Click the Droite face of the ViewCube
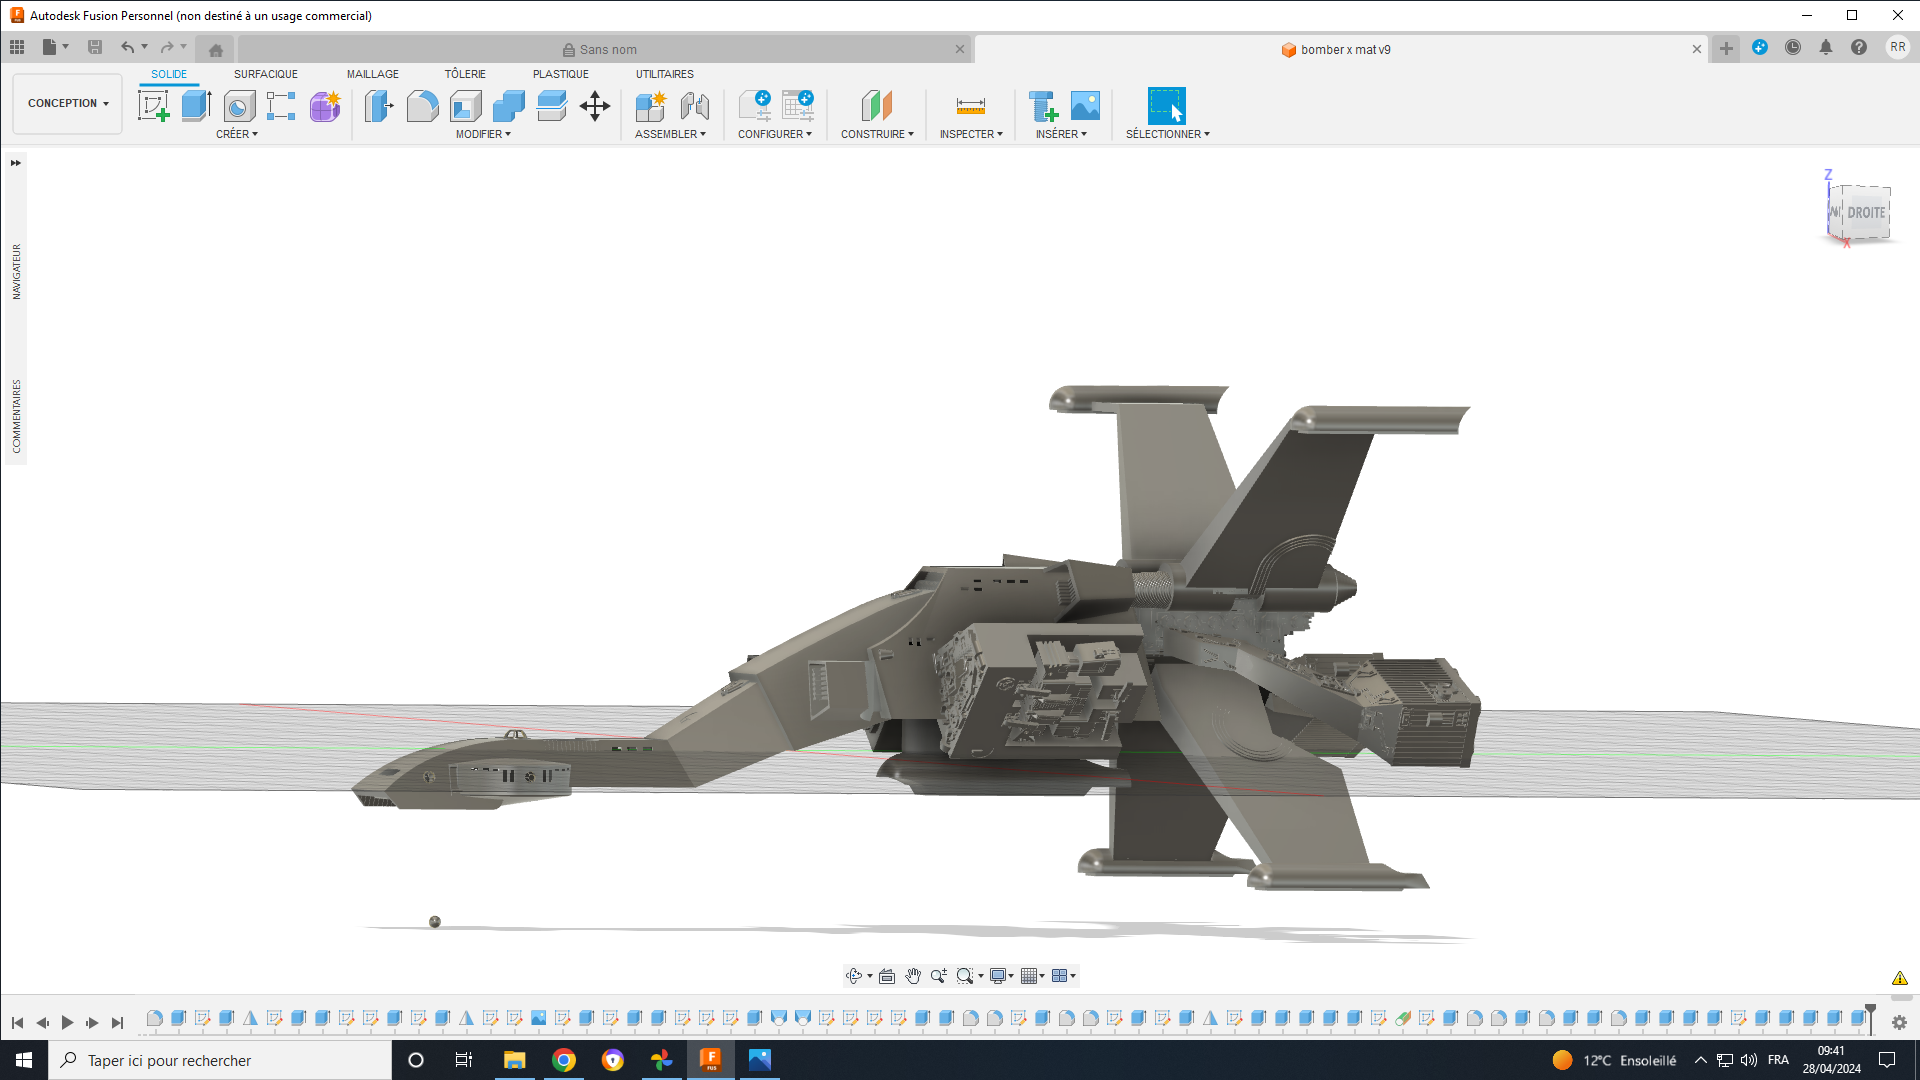This screenshot has height=1080, width=1920. click(x=1865, y=213)
